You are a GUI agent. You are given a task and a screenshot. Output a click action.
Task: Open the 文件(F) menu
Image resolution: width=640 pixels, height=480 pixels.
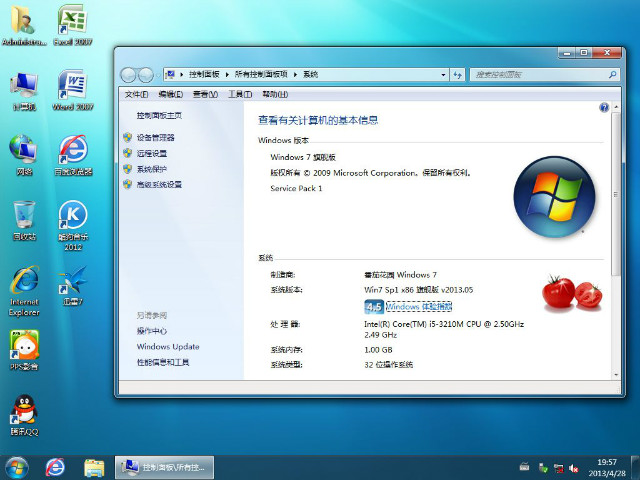click(136, 95)
